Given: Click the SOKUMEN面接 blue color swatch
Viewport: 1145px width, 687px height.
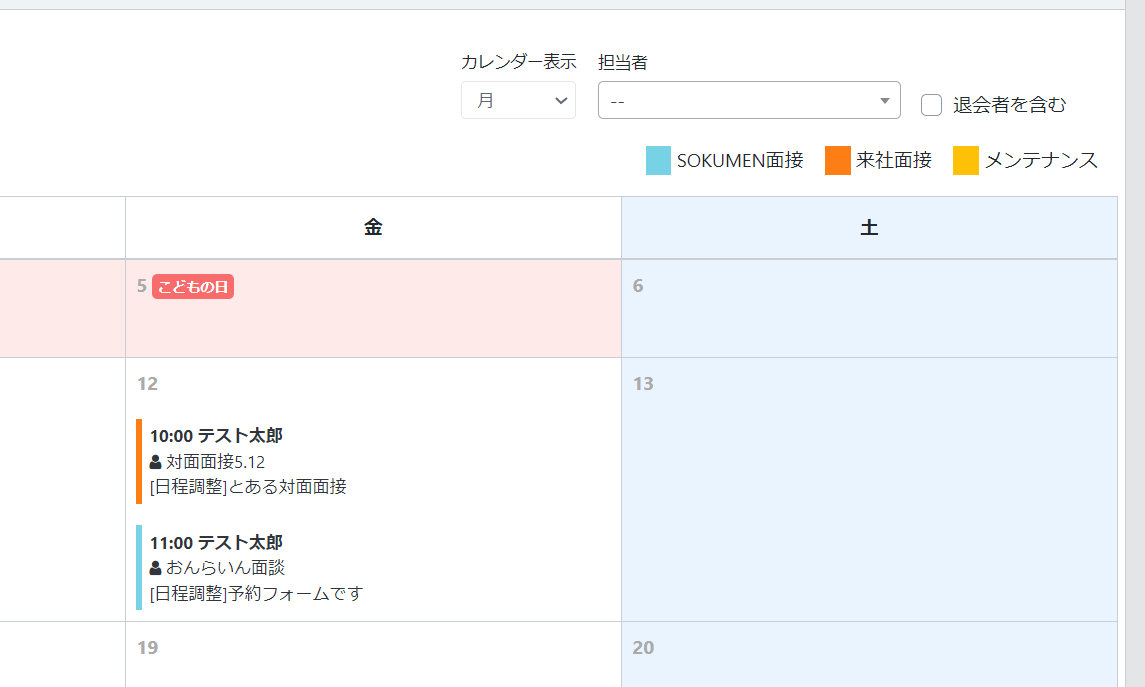Looking at the screenshot, I should [658, 160].
